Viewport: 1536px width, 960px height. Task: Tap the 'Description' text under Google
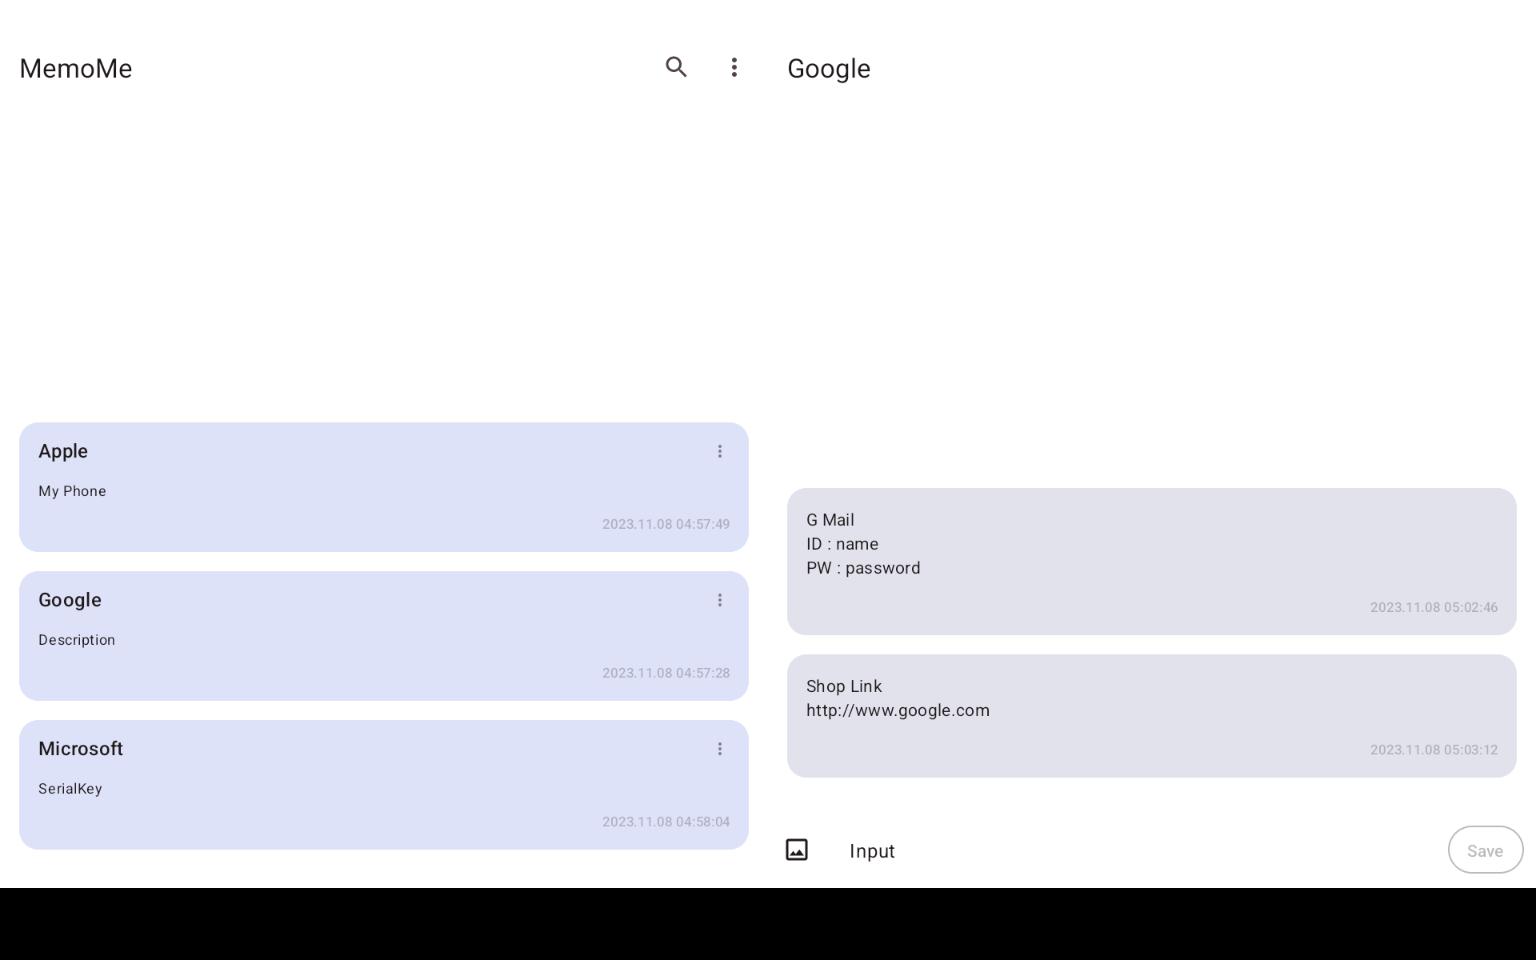pos(77,640)
